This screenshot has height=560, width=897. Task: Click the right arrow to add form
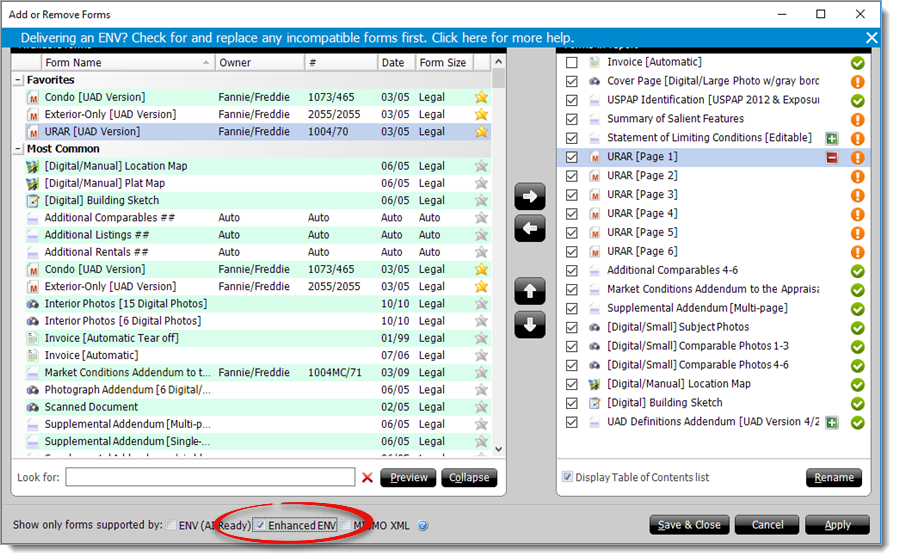coord(529,196)
